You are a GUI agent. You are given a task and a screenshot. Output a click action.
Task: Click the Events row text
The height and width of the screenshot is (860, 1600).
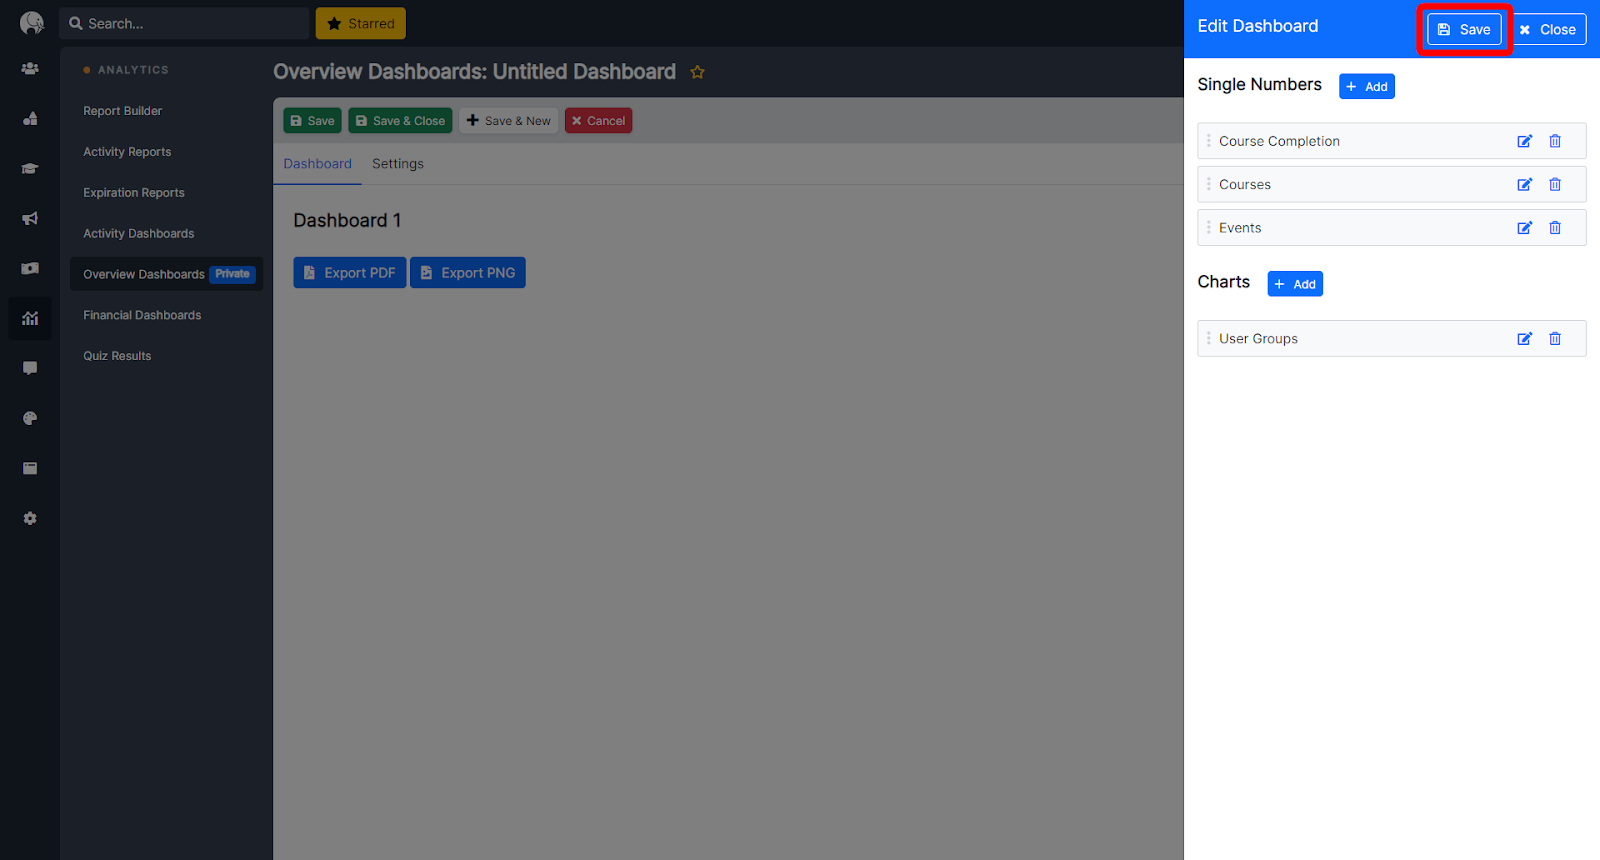1240,228
